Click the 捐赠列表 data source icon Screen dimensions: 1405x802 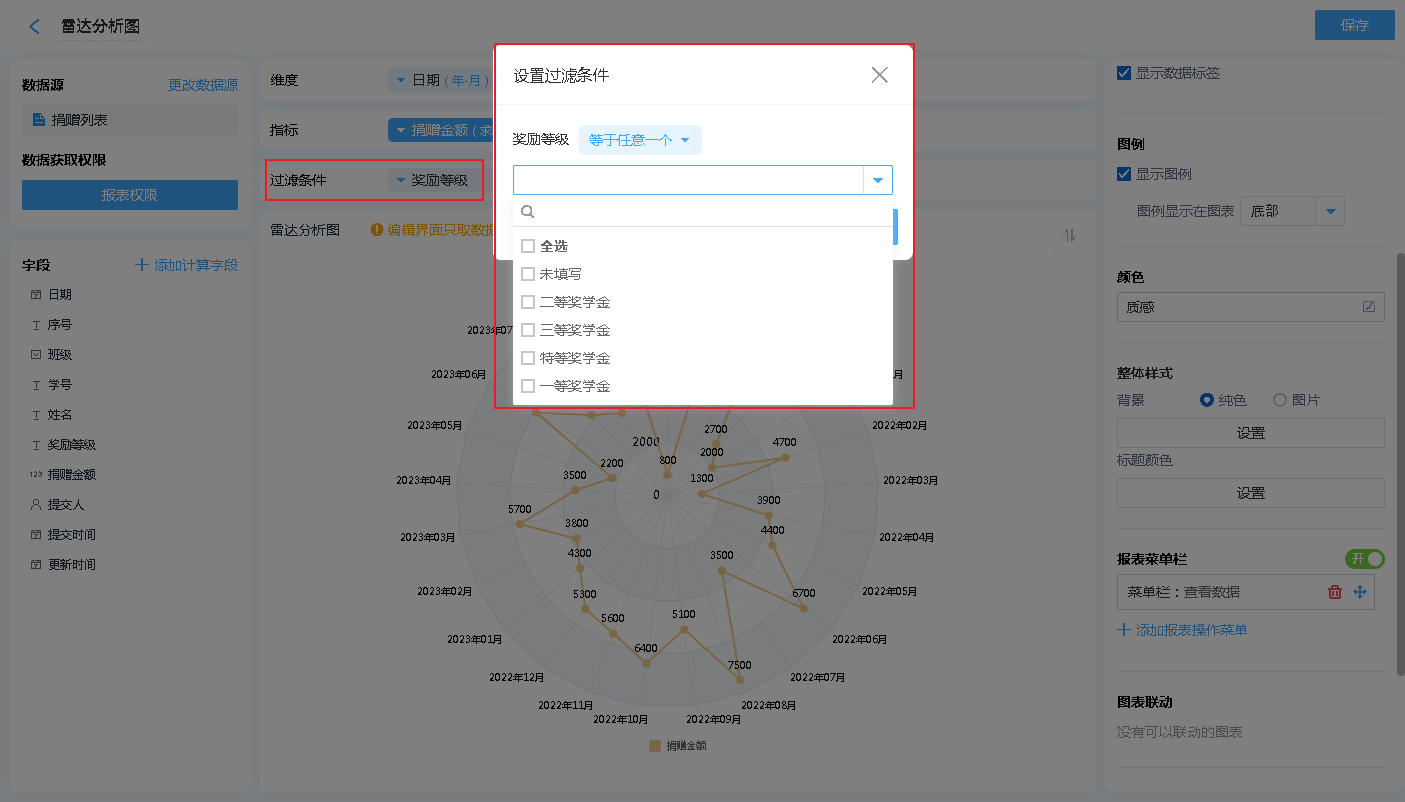[x=39, y=120]
